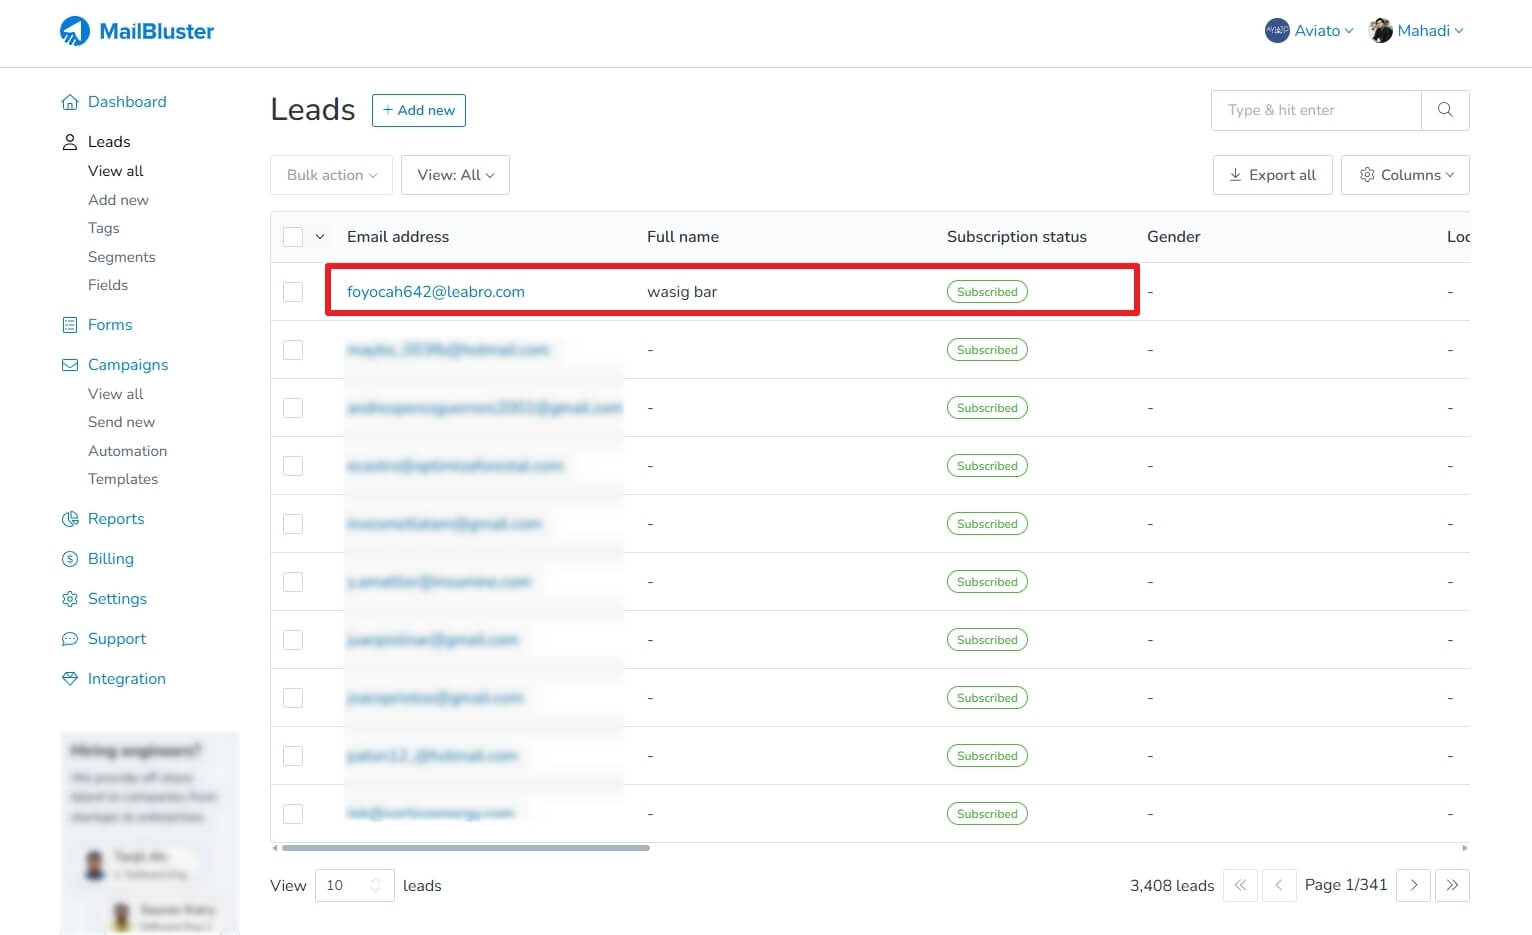
Task: Click the + Add new lead button
Action: pyautogui.click(x=419, y=110)
